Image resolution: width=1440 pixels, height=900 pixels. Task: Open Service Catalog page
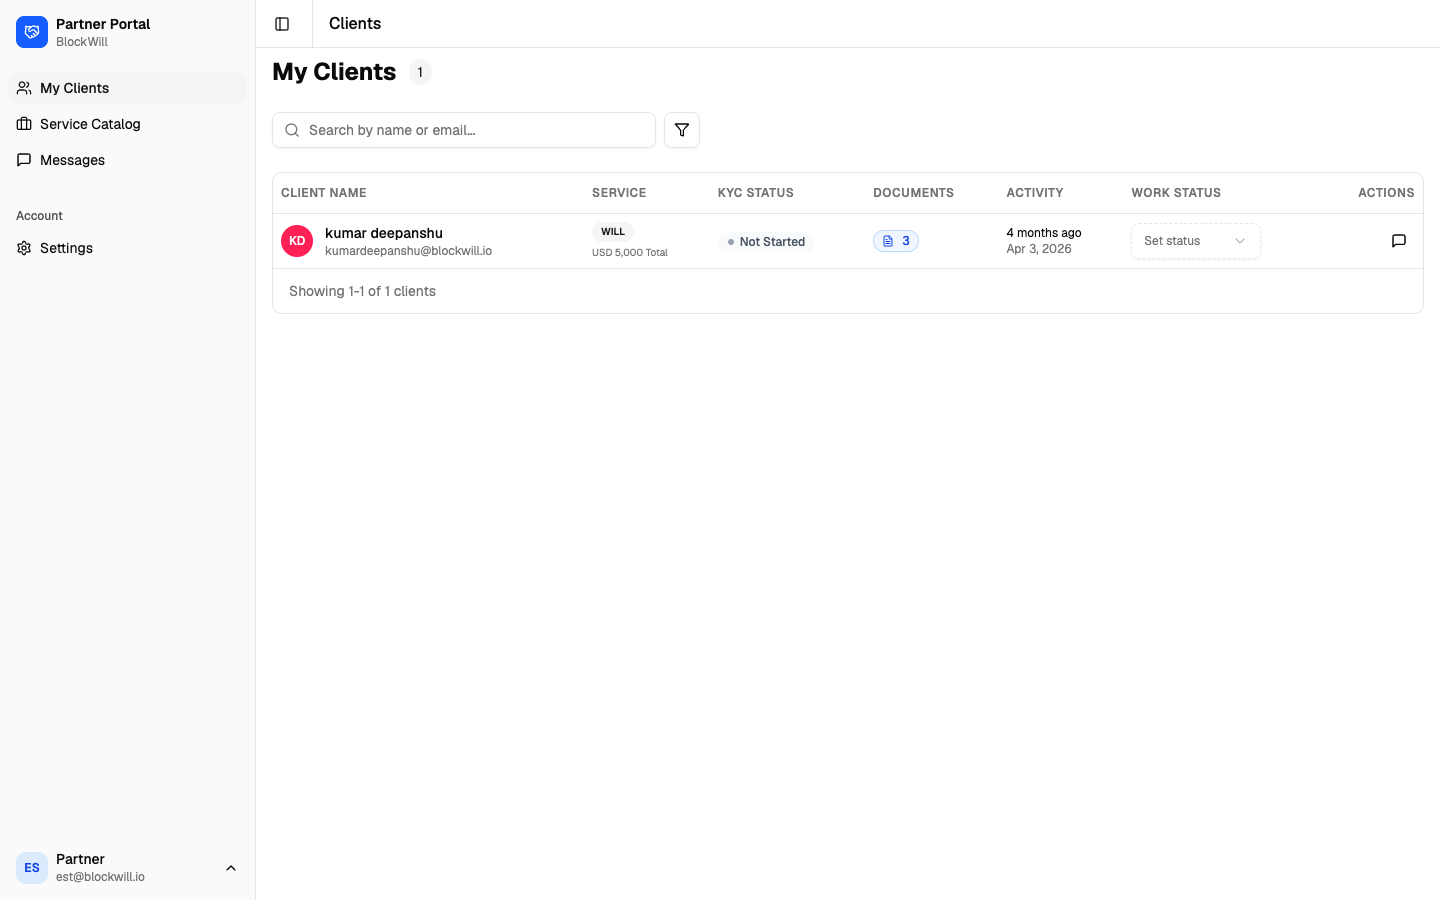click(127, 124)
